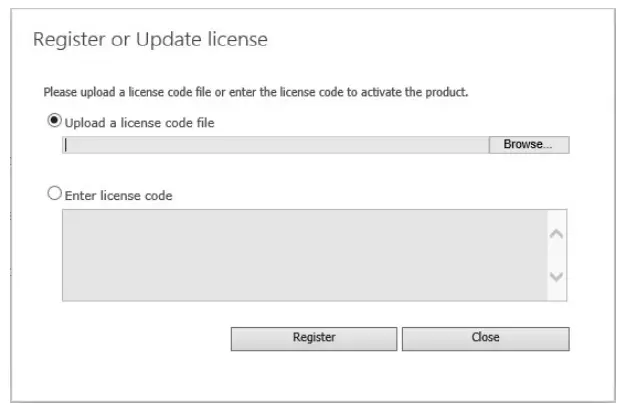This screenshot has width=625, height=410.
Task: Click the "Enter license code" label text
Action: click(118, 196)
